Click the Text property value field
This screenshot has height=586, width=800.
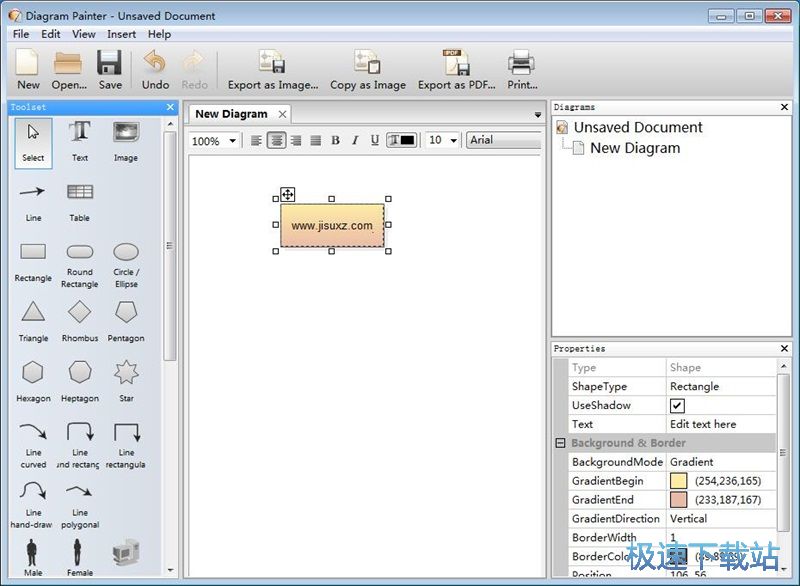click(x=720, y=424)
